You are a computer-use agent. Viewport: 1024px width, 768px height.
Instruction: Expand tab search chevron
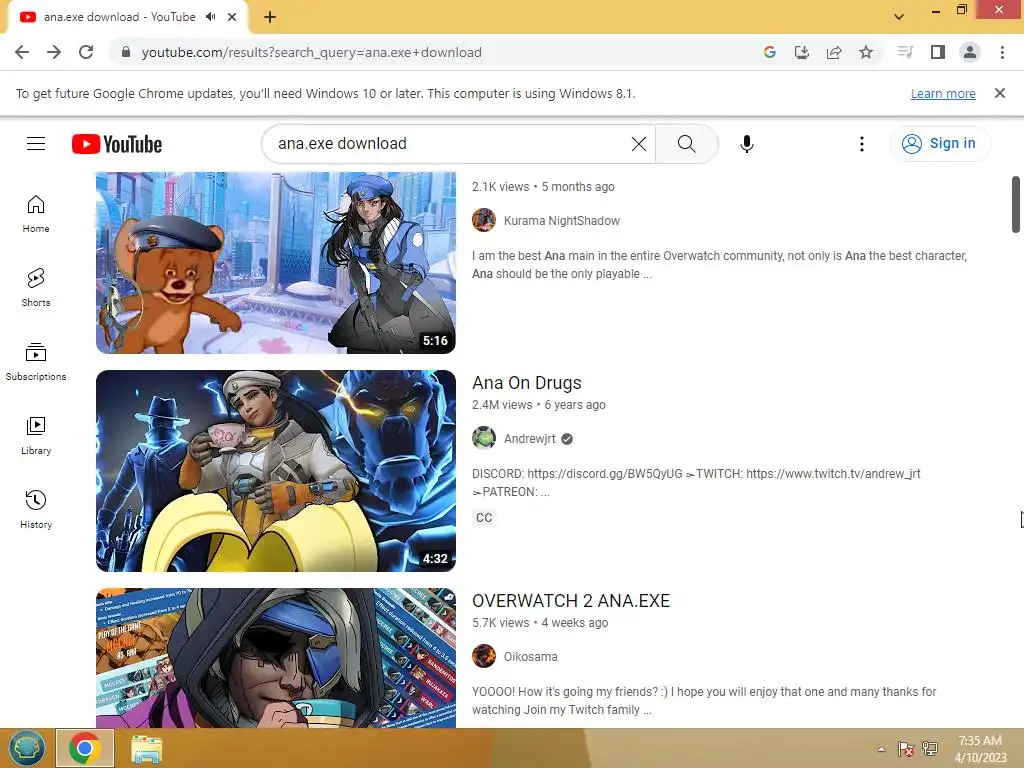point(899,17)
